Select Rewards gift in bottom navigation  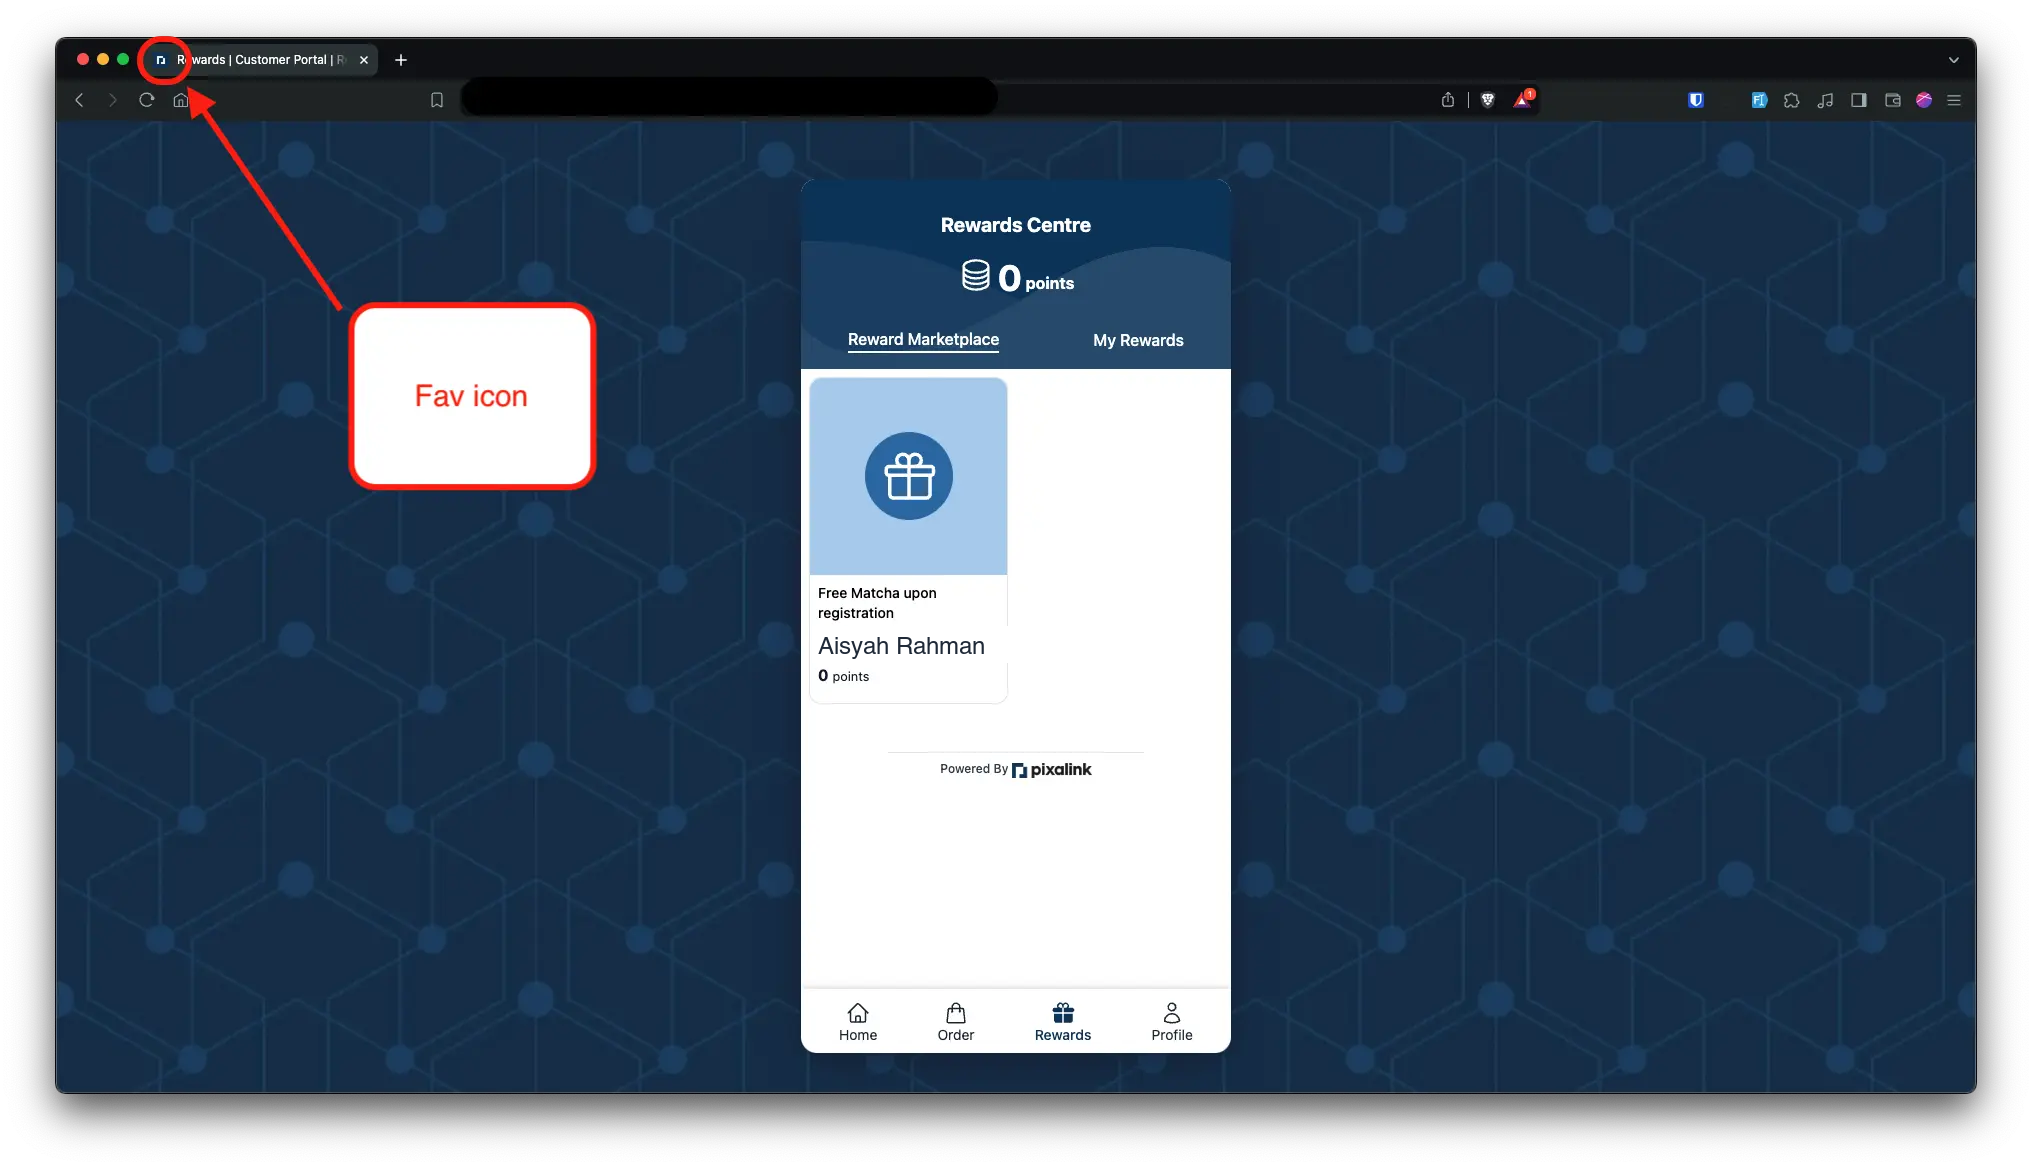pos(1063,1022)
